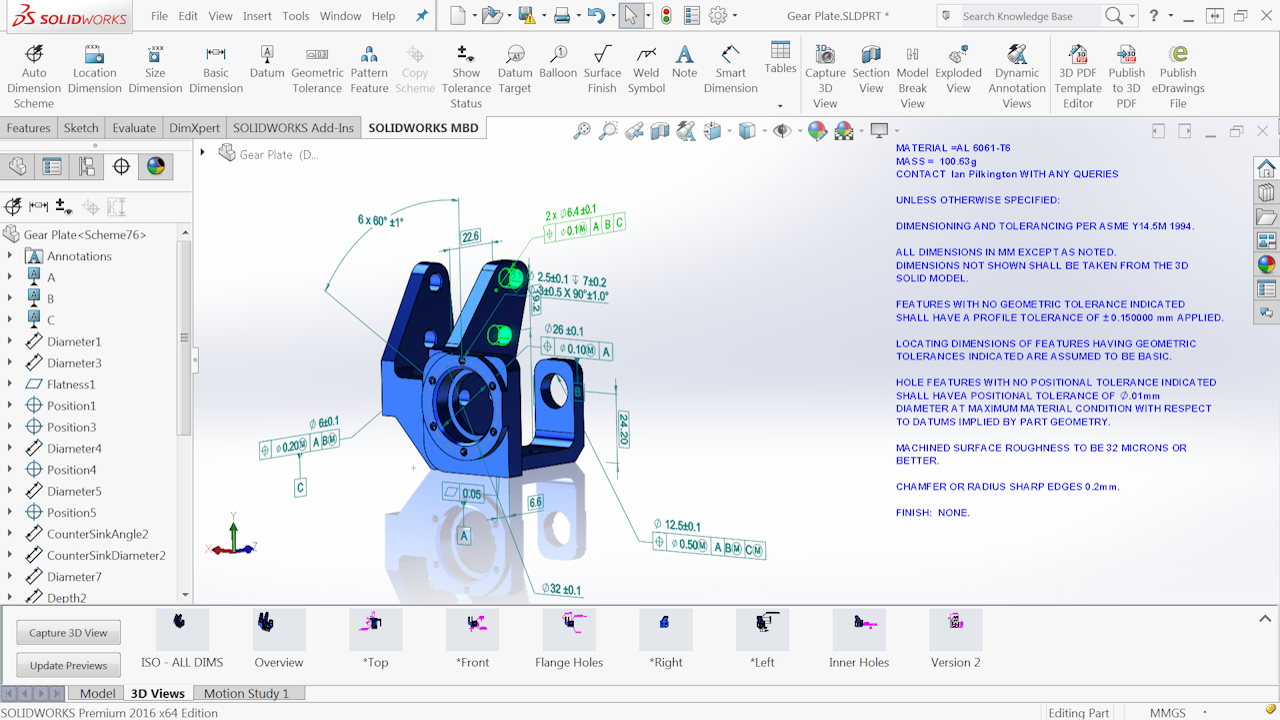Open the DisplayManager color ball tab
The image size is (1280, 720).
(x=155, y=166)
